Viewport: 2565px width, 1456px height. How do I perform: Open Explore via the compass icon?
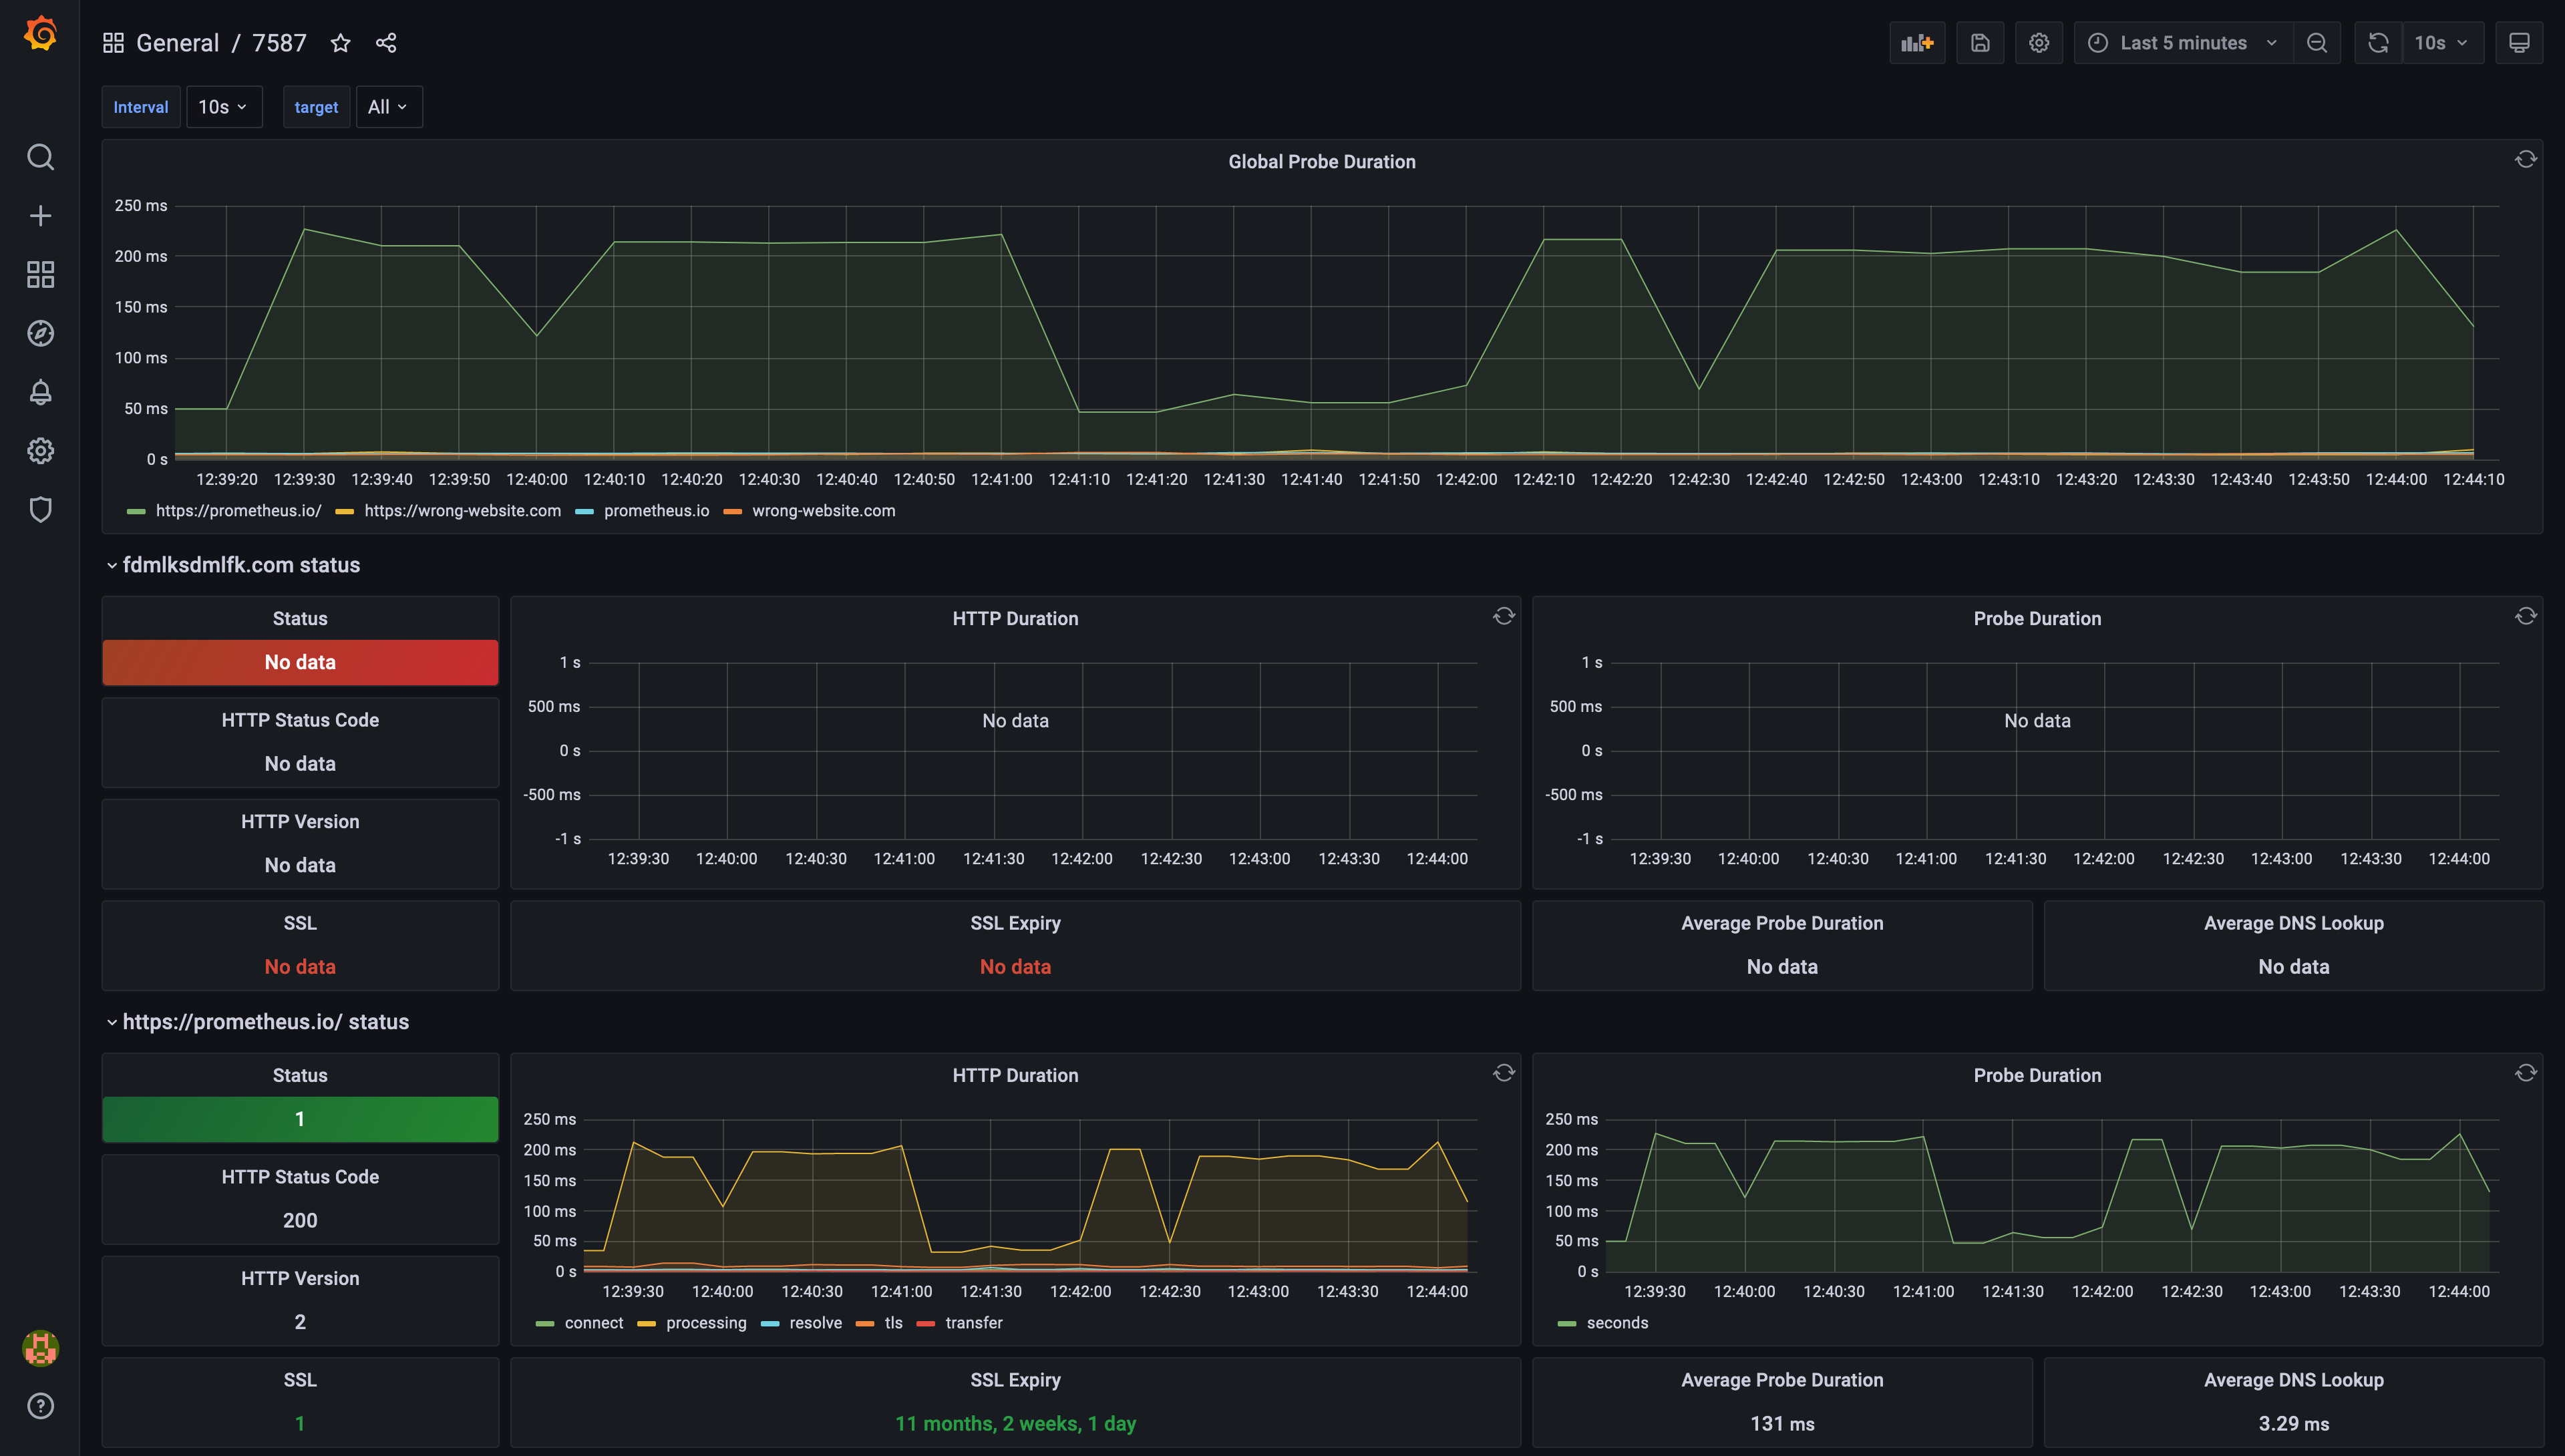(40, 333)
